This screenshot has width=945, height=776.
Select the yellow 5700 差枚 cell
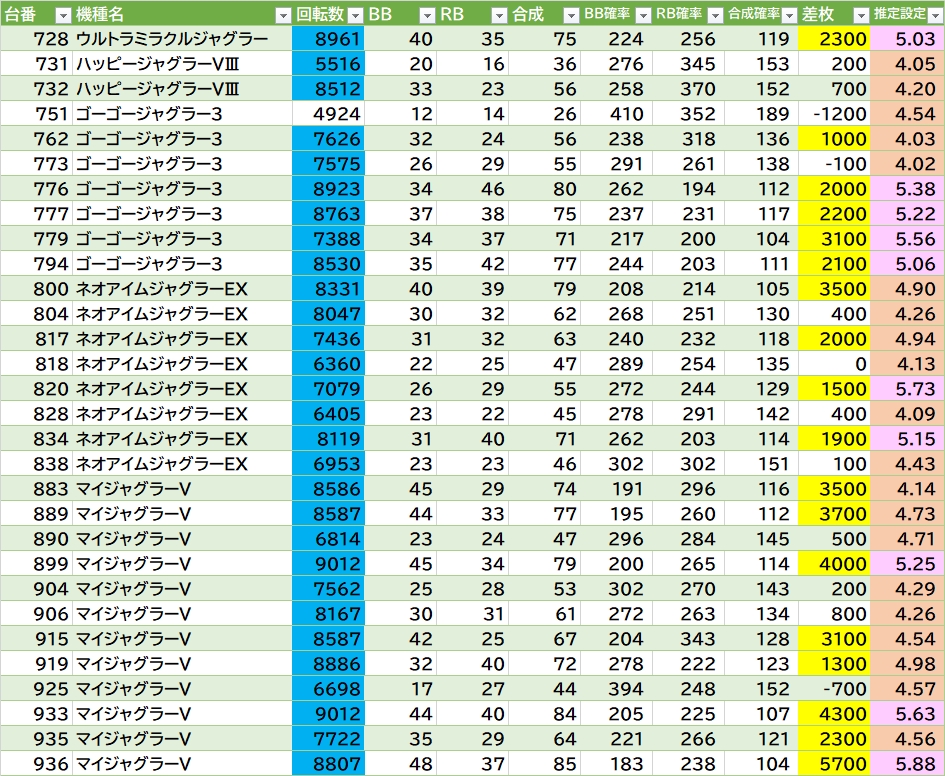click(834, 764)
